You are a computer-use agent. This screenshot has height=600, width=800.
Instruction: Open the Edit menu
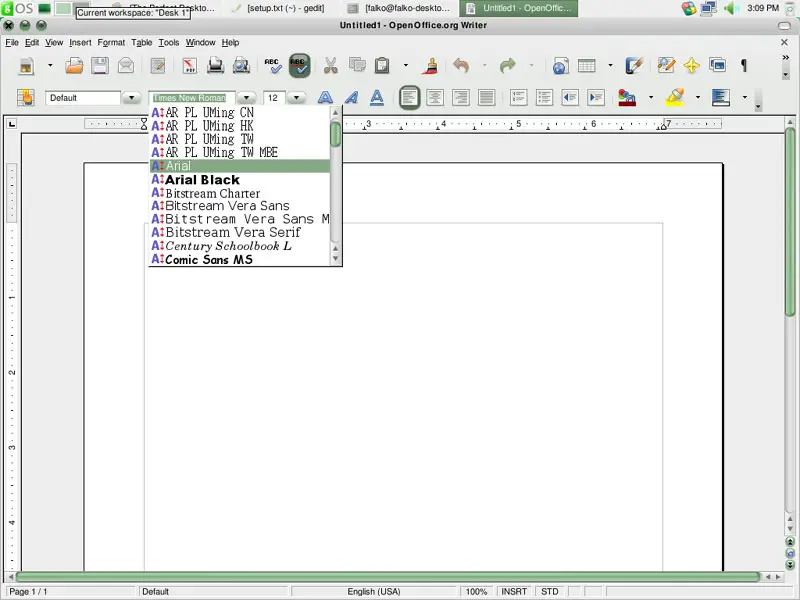point(32,42)
